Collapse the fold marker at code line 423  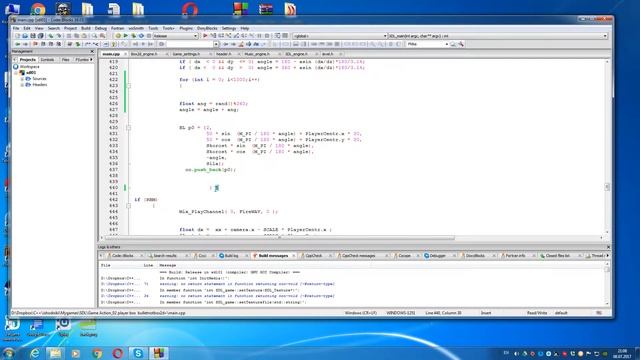(x=129, y=86)
